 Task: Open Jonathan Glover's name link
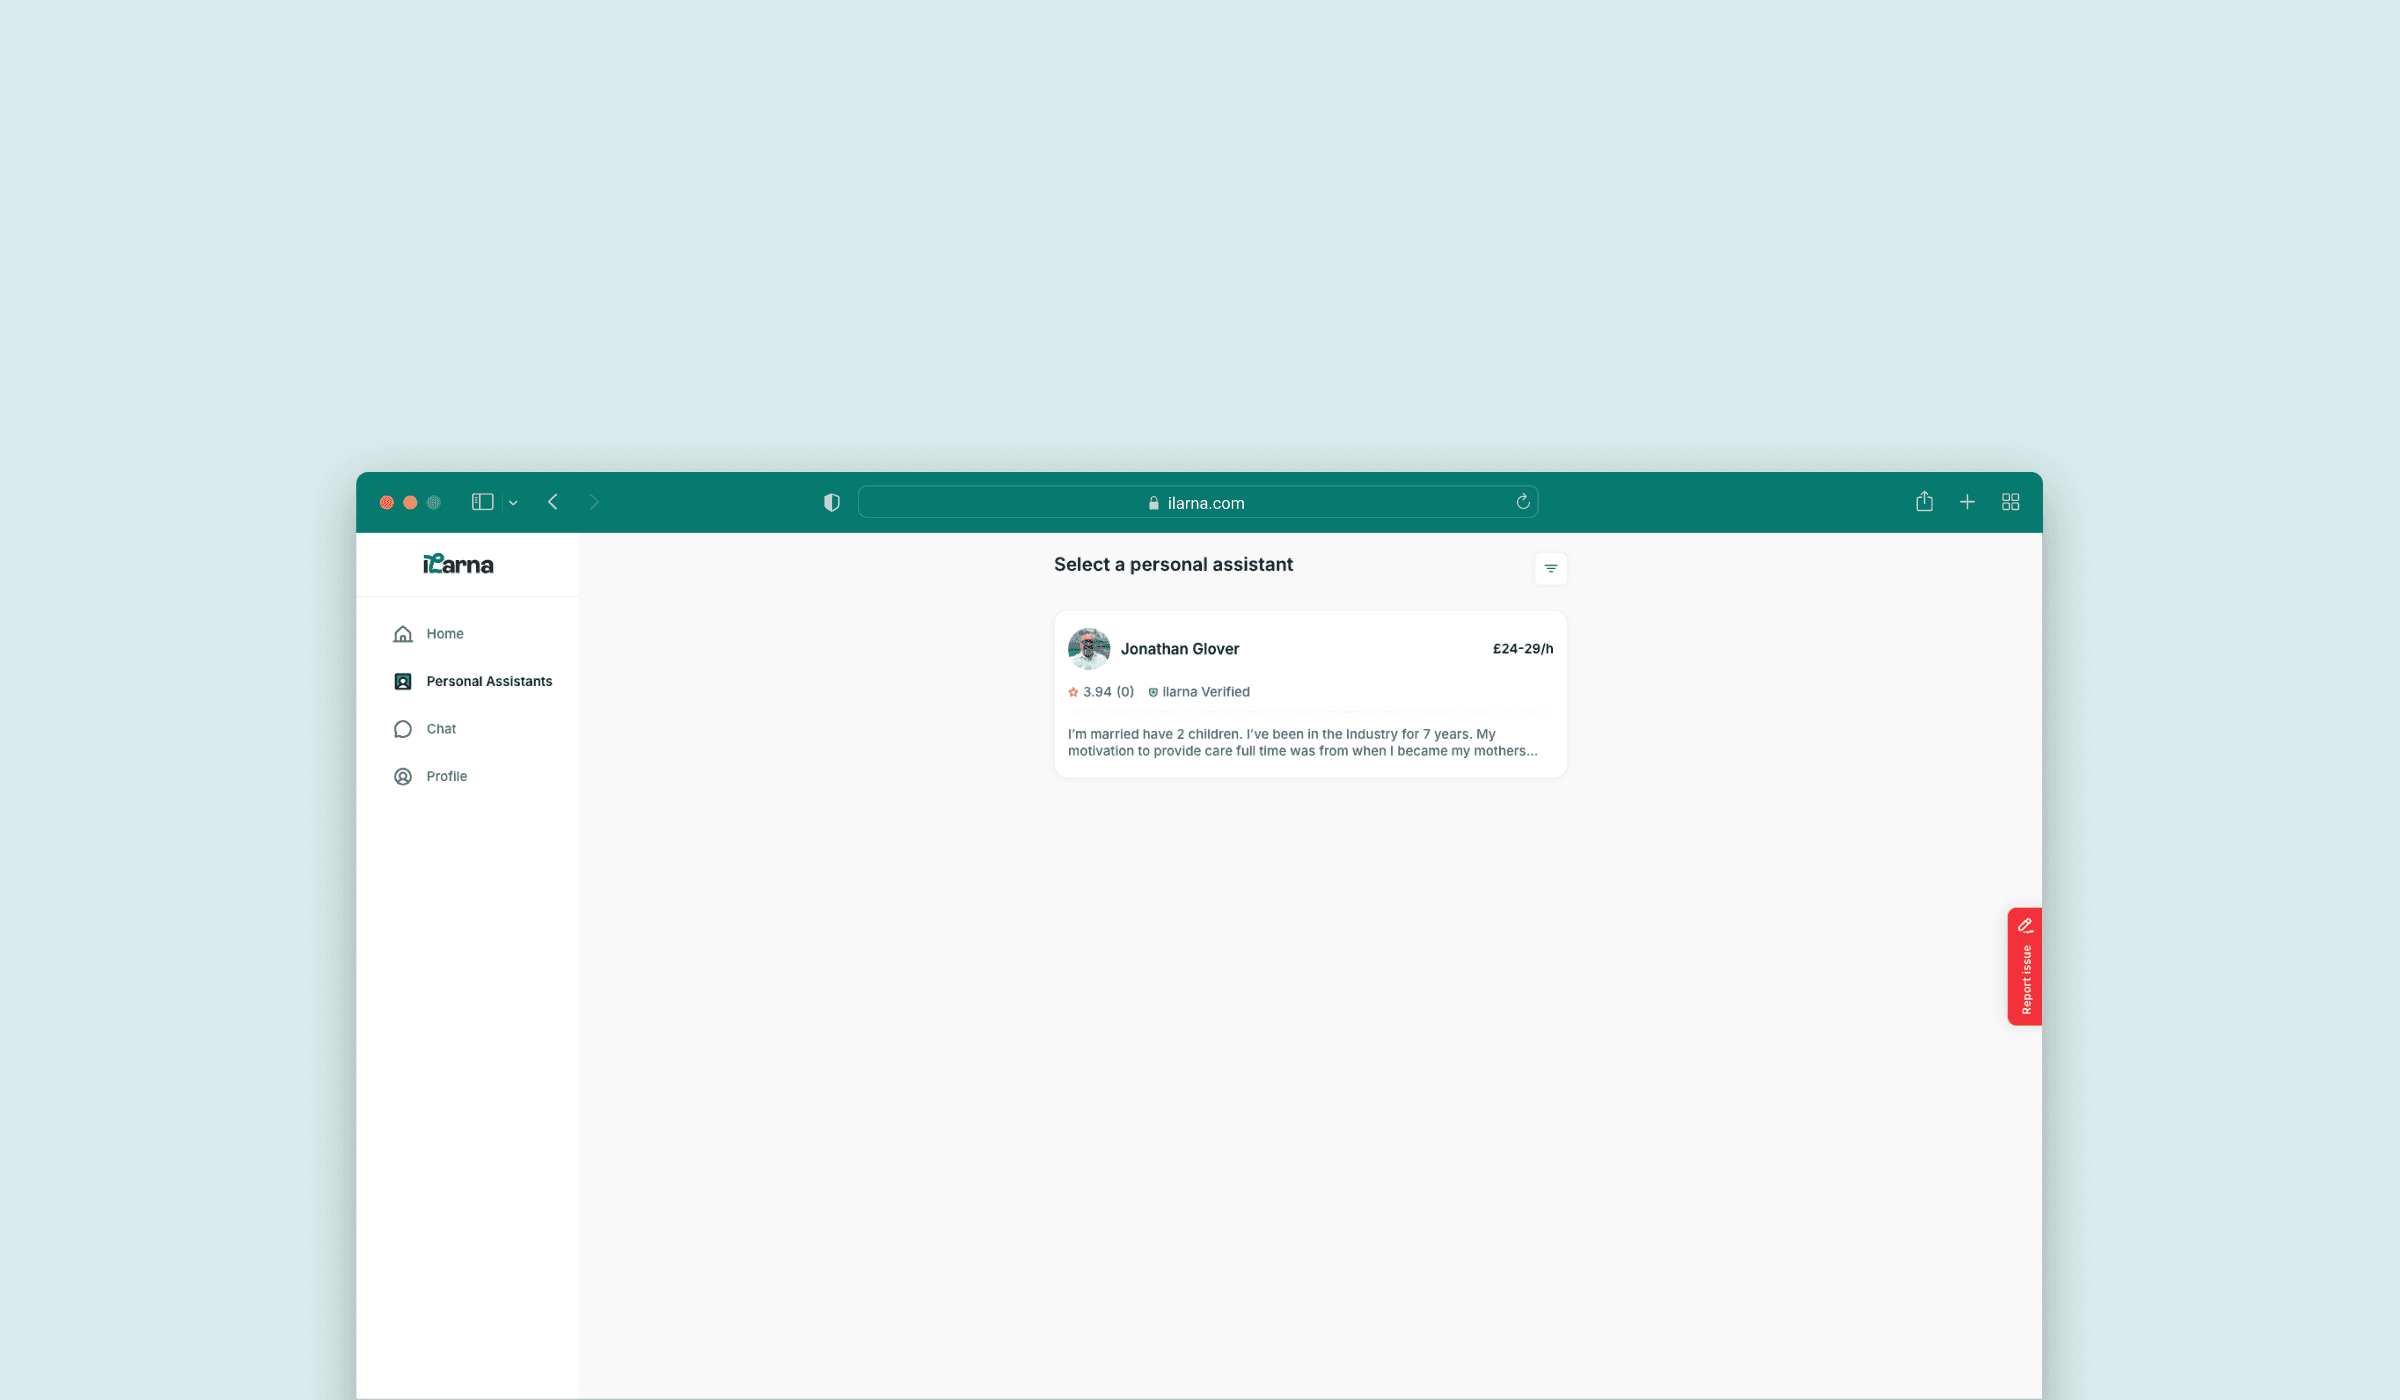pyautogui.click(x=1179, y=649)
